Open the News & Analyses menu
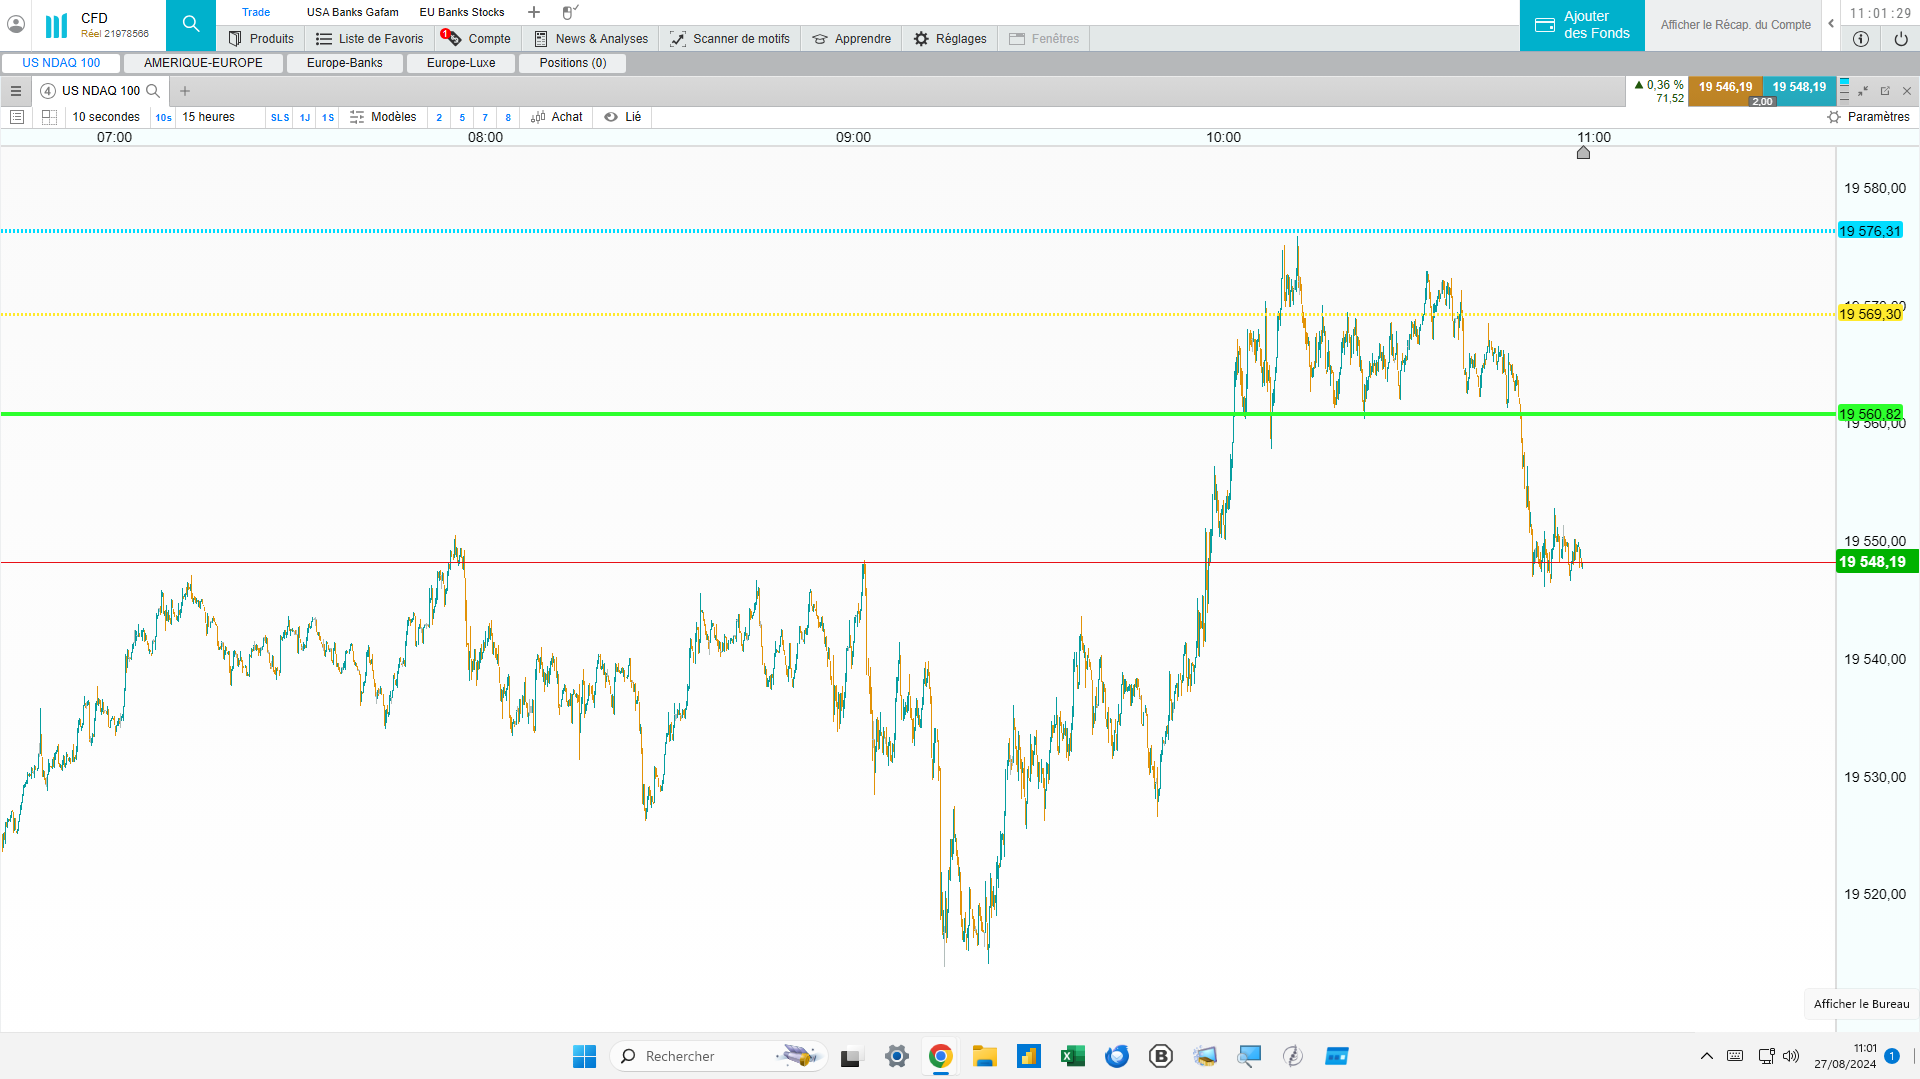The height and width of the screenshot is (1079, 1920). (x=591, y=39)
